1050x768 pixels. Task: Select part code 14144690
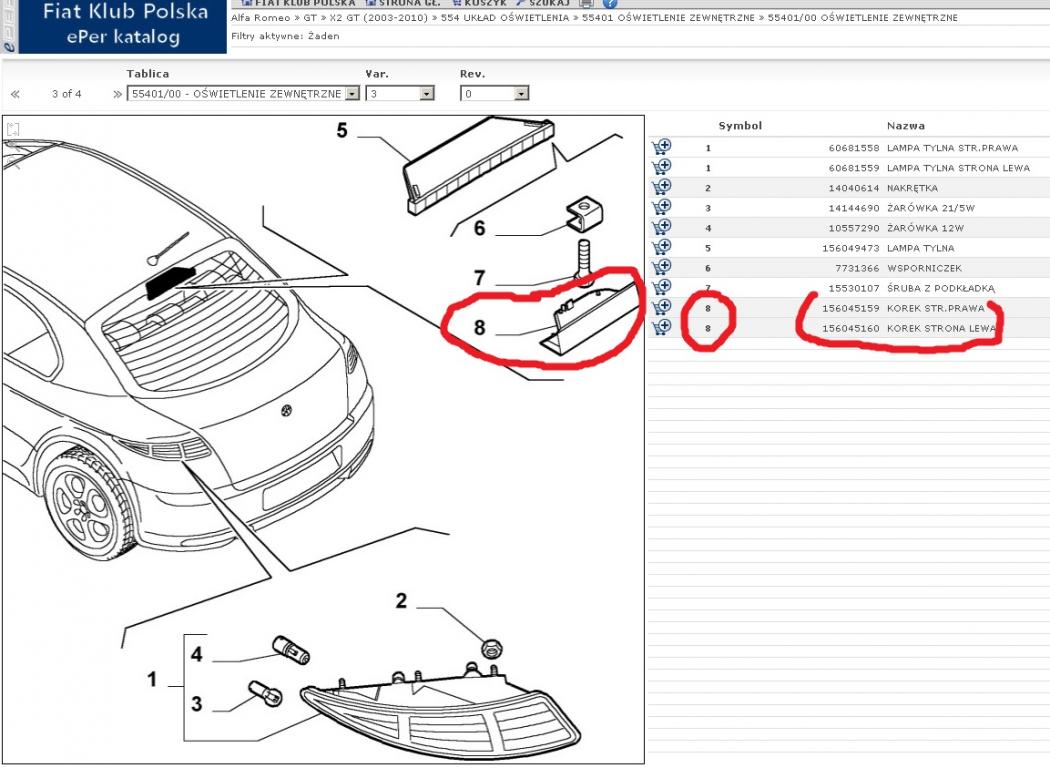(x=854, y=208)
